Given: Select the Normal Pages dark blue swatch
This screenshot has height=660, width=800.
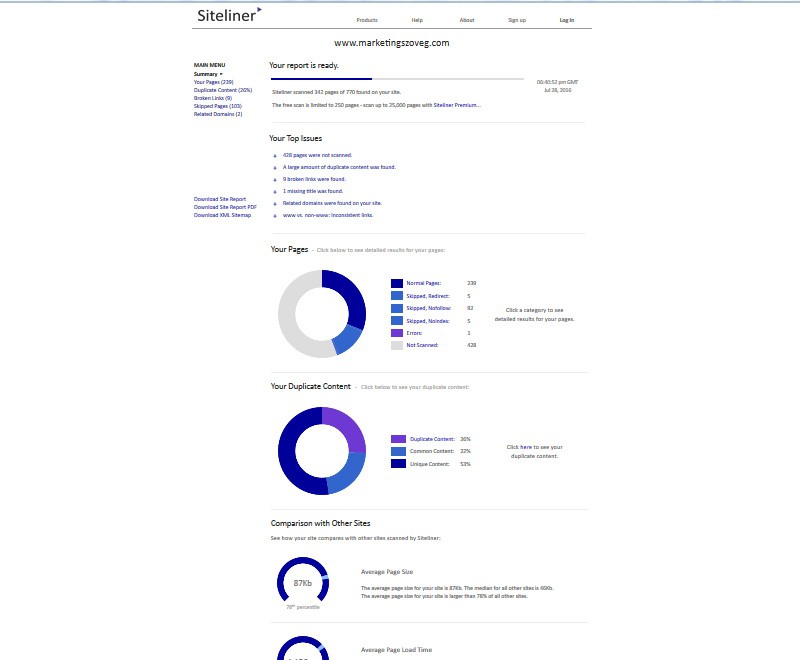Looking at the screenshot, I should [x=397, y=283].
